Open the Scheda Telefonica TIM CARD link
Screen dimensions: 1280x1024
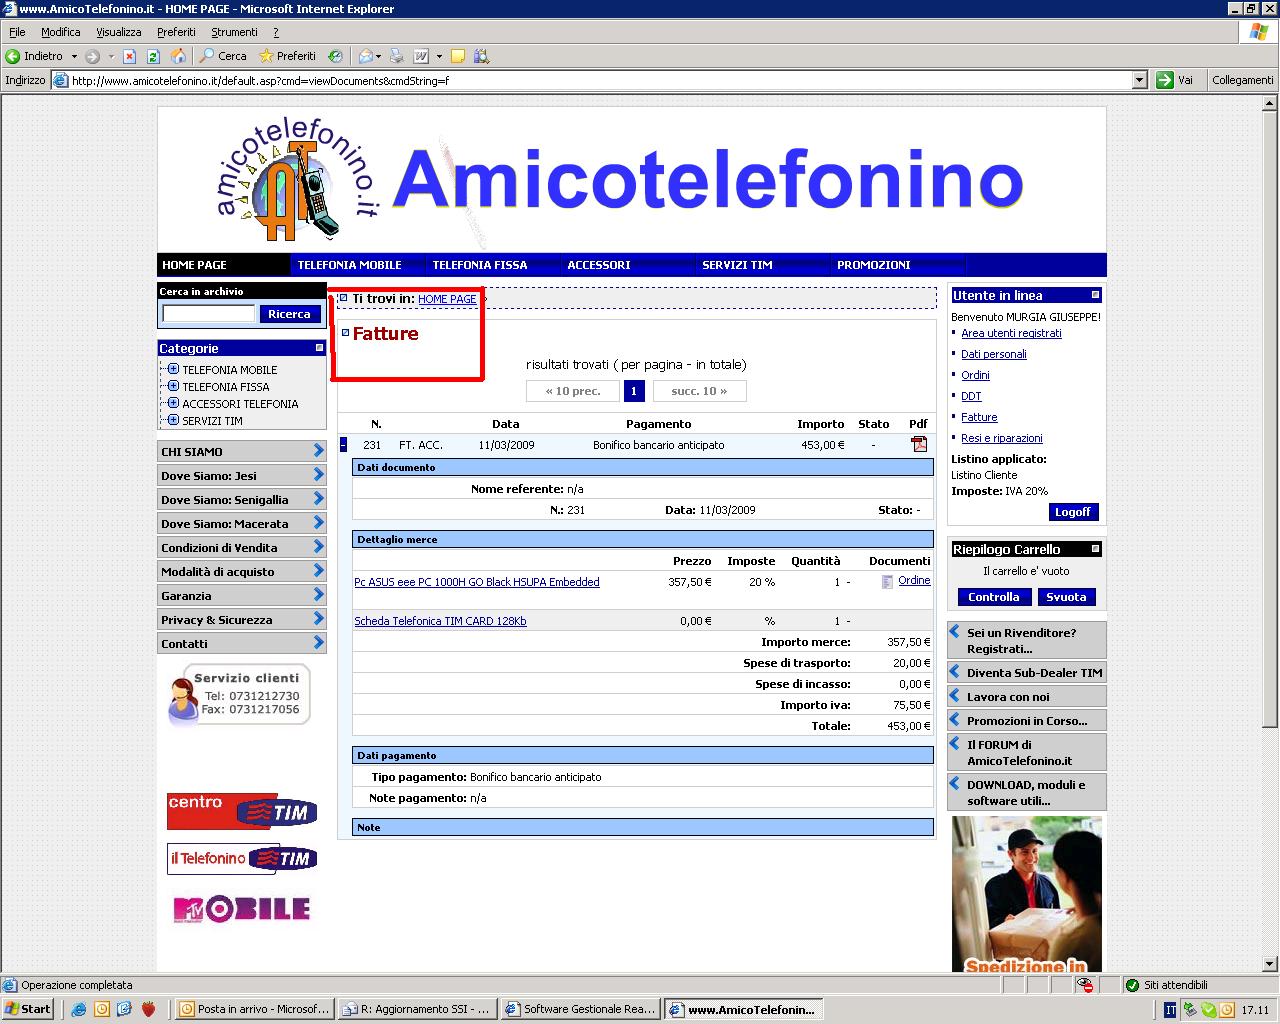tap(440, 621)
